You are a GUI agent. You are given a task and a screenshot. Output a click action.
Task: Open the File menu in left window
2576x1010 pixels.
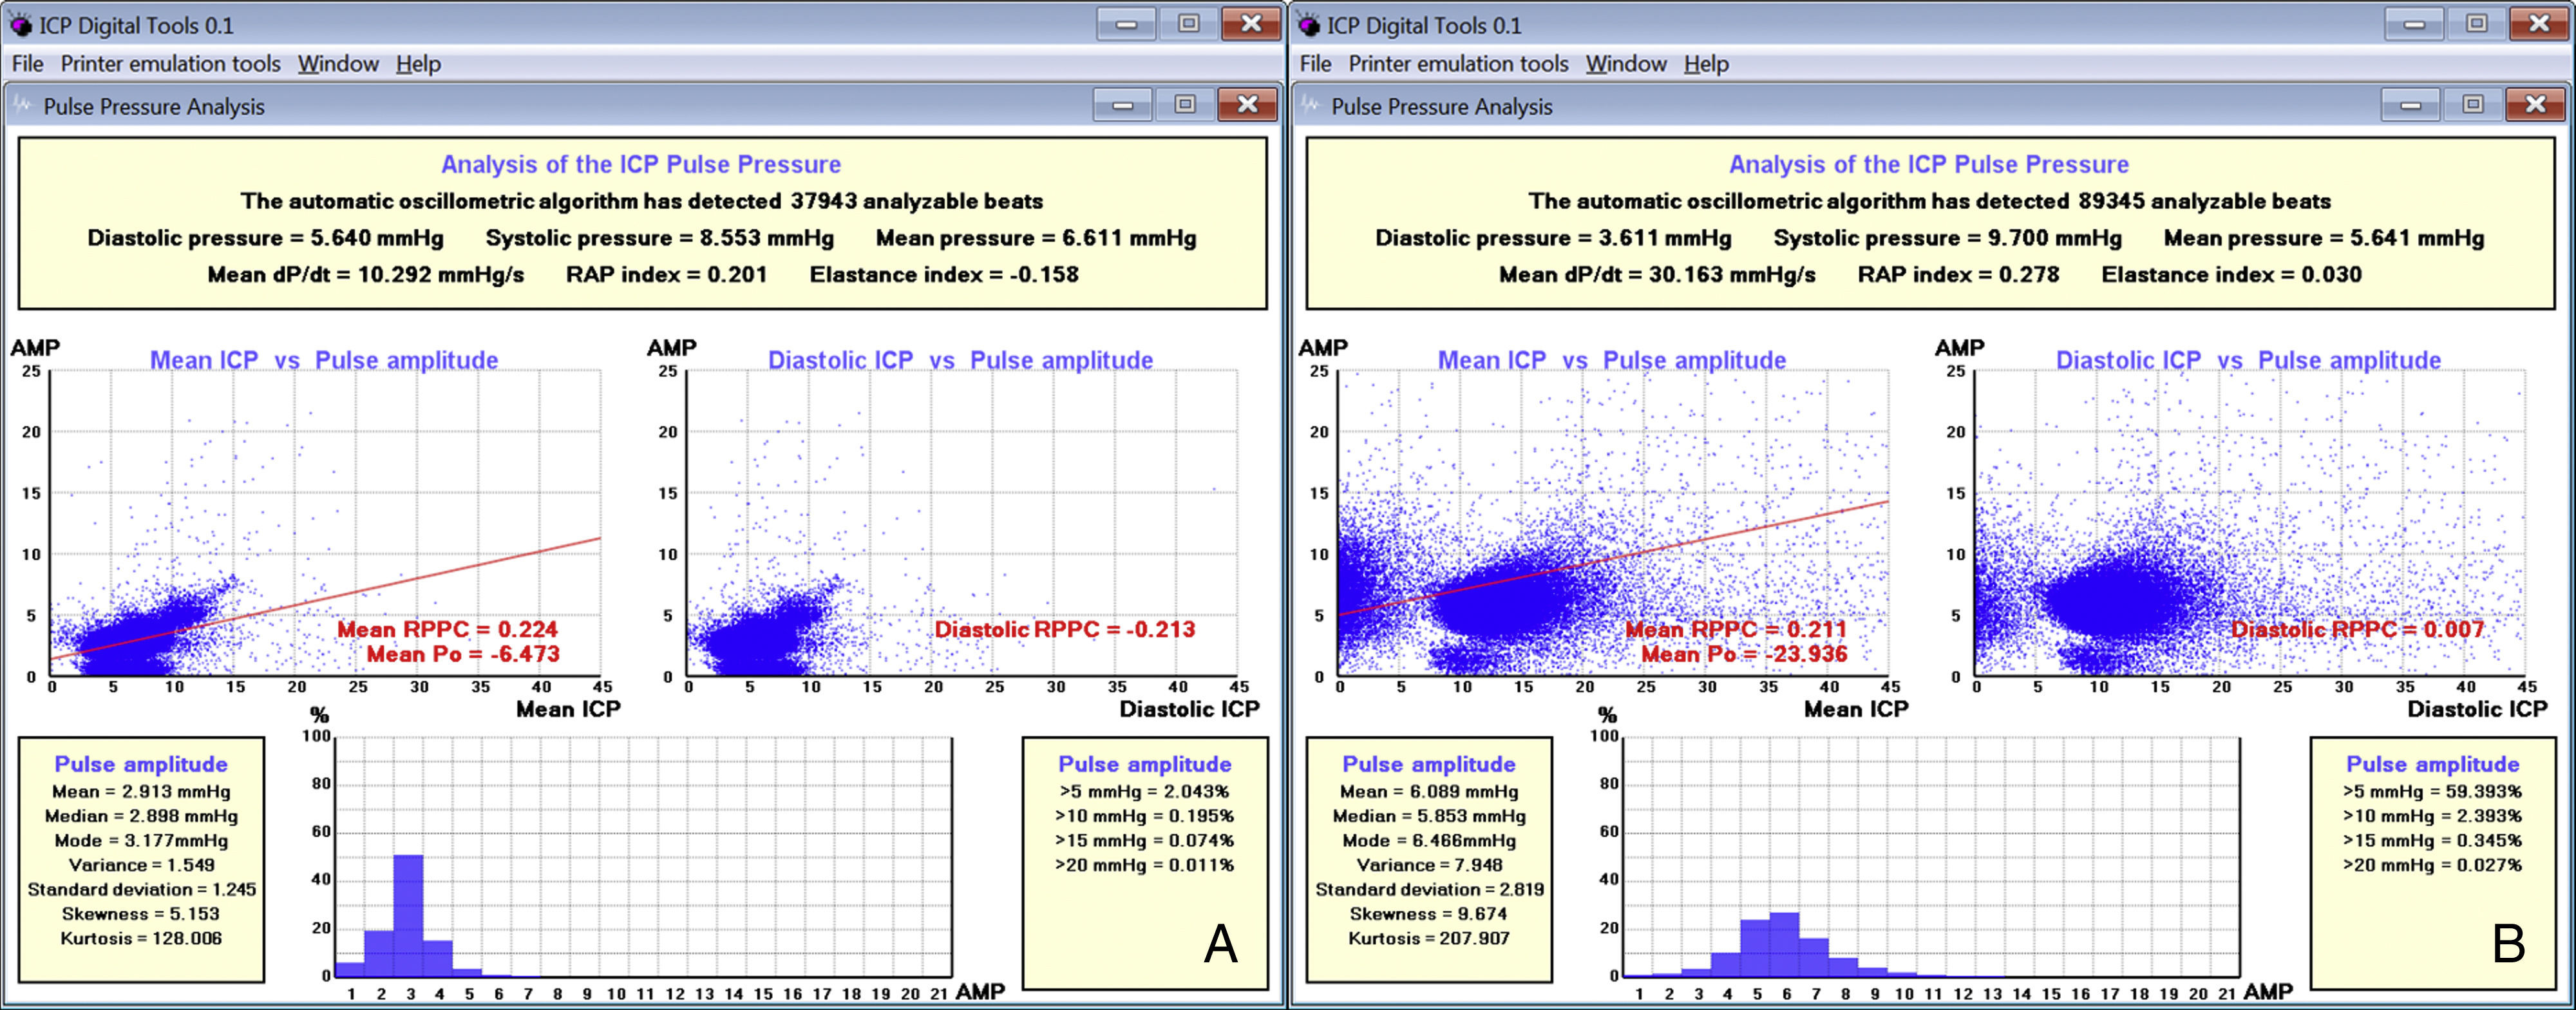click(27, 64)
